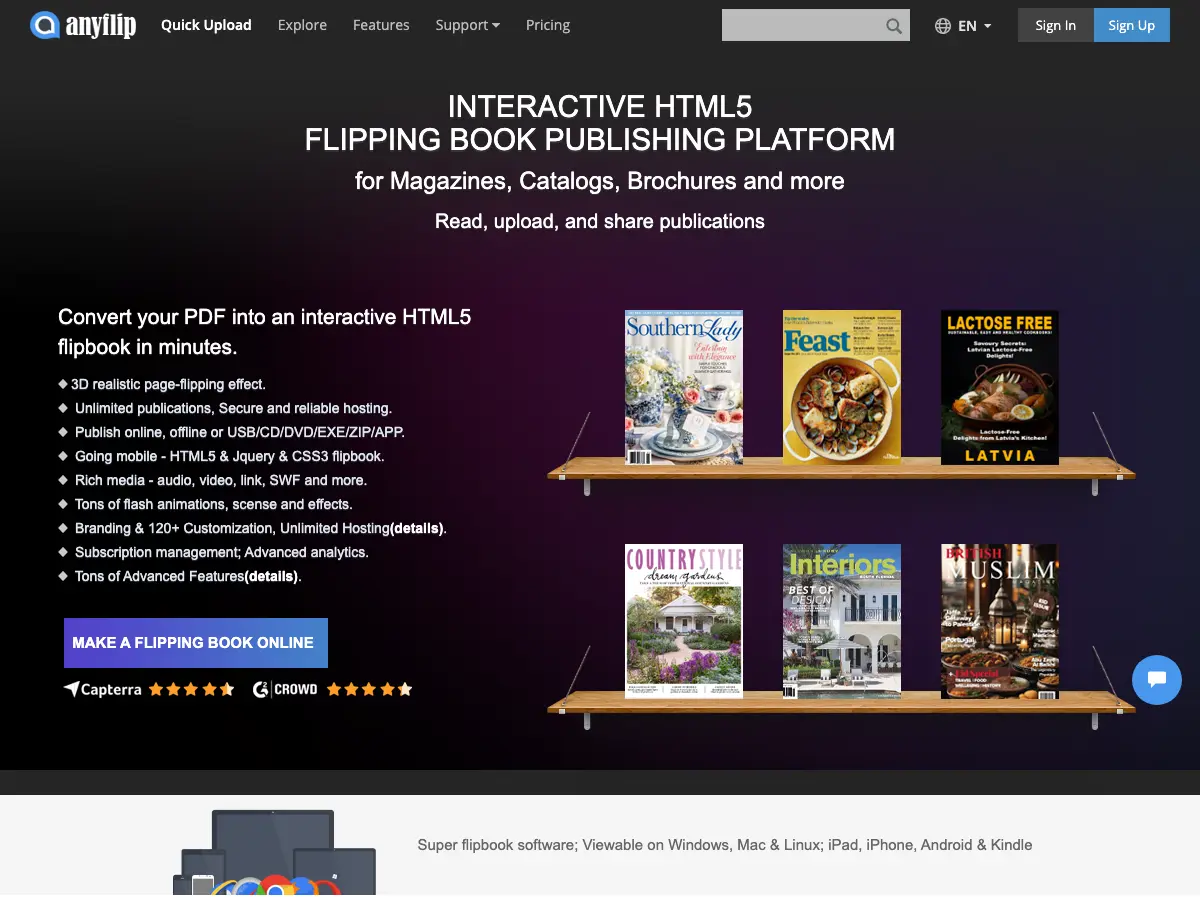Open details link for Advanced Features
Image resolution: width=1200 pixels, height=900 pixels.
pos(271,576)
